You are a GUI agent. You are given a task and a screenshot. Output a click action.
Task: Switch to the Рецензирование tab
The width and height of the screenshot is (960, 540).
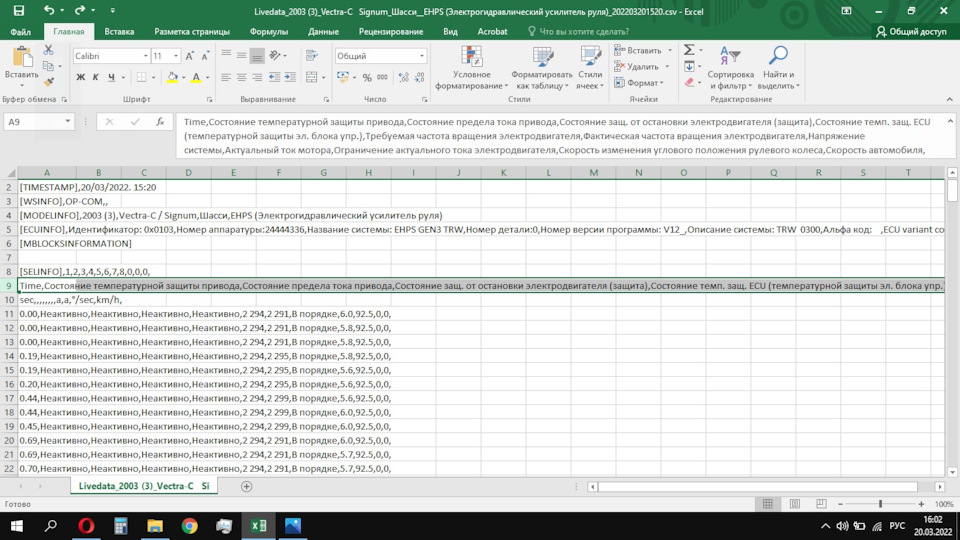click(391, 31)
